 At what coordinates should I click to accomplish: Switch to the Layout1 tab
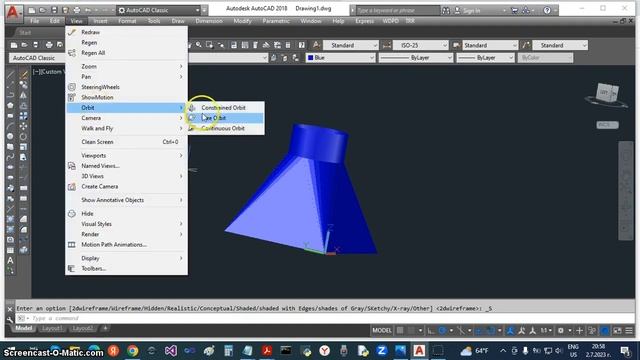tap(52, 328)
